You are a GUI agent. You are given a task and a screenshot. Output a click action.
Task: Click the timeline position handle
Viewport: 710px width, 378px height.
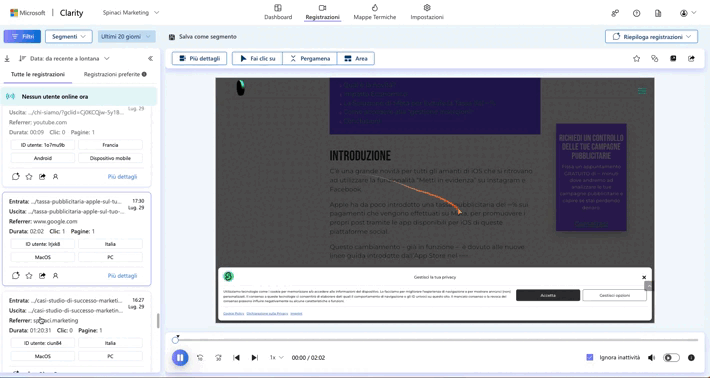[175, 340]
